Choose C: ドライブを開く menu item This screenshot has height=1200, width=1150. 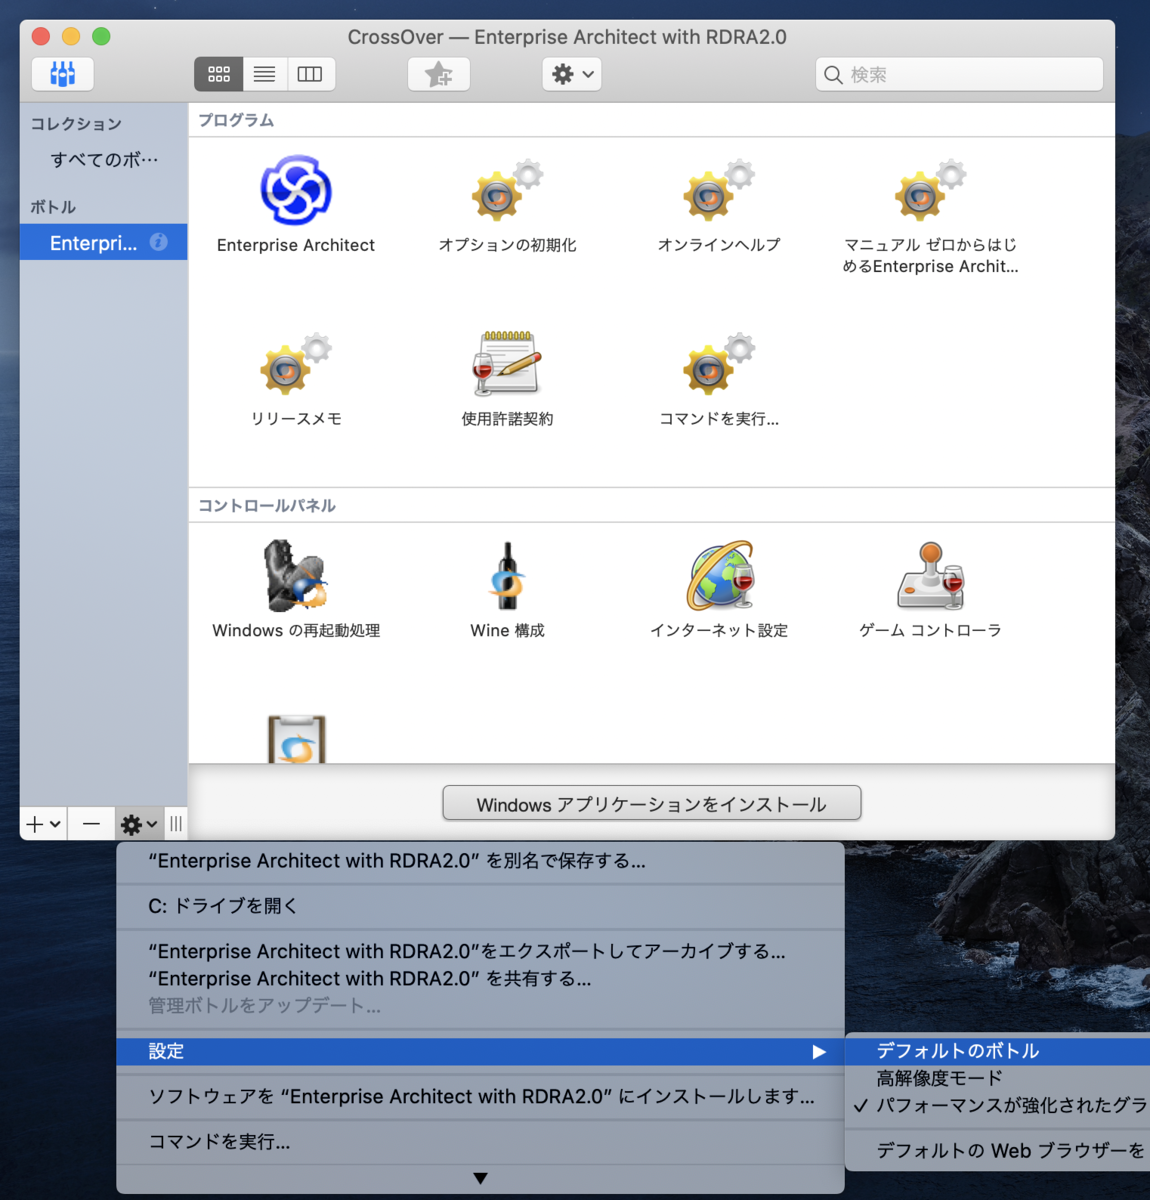480,906
